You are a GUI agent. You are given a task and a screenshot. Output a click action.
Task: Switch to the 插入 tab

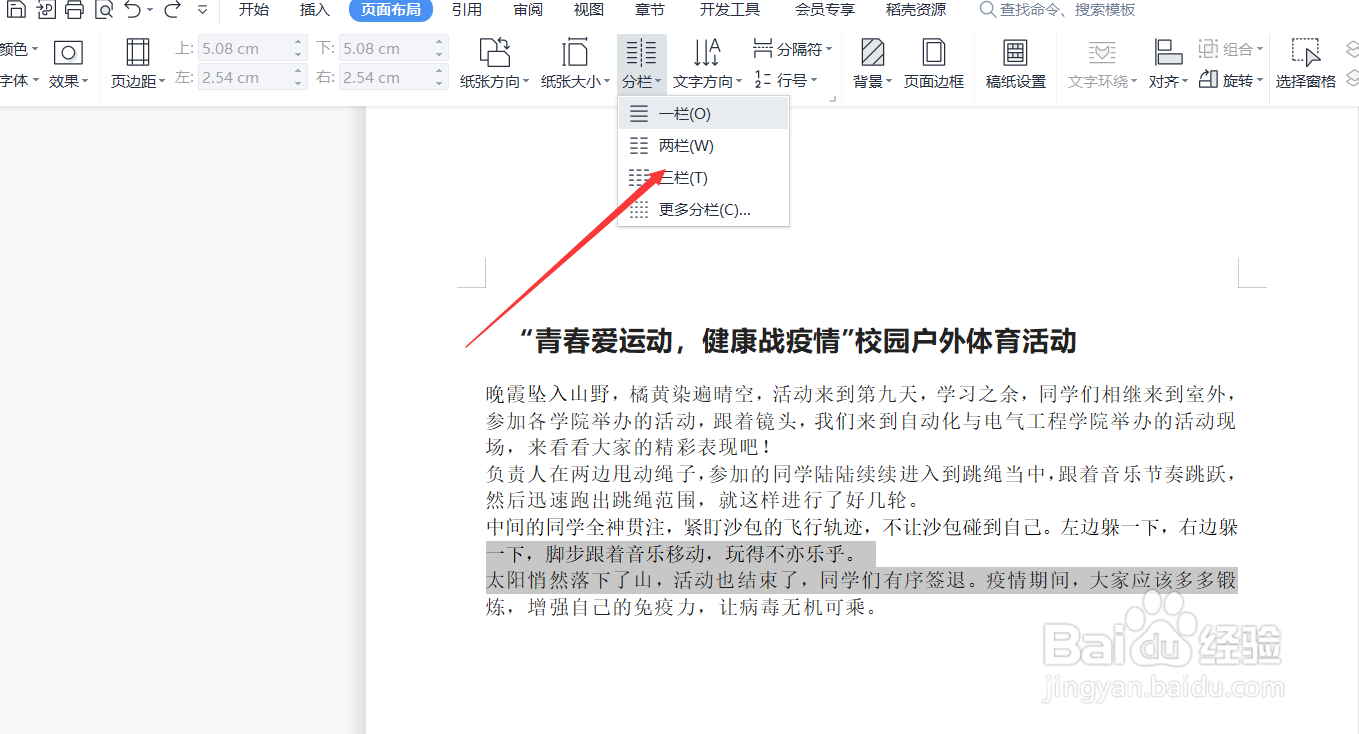coord(314,10)
